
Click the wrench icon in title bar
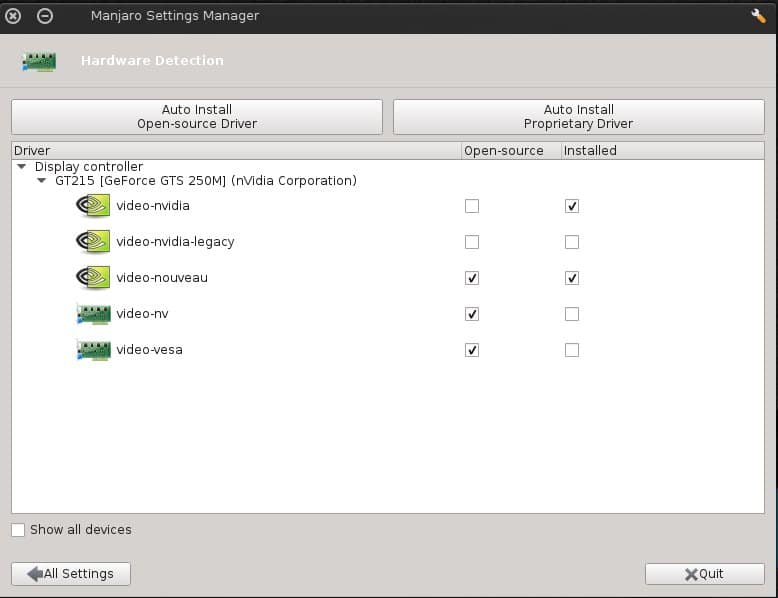[x=758, y=16]
